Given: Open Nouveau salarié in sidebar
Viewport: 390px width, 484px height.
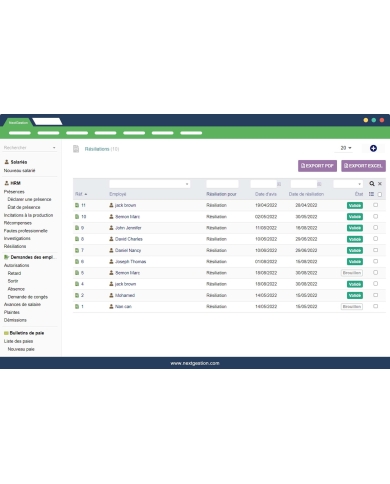Looking at the screenshot, I should (x=19, y=171).
